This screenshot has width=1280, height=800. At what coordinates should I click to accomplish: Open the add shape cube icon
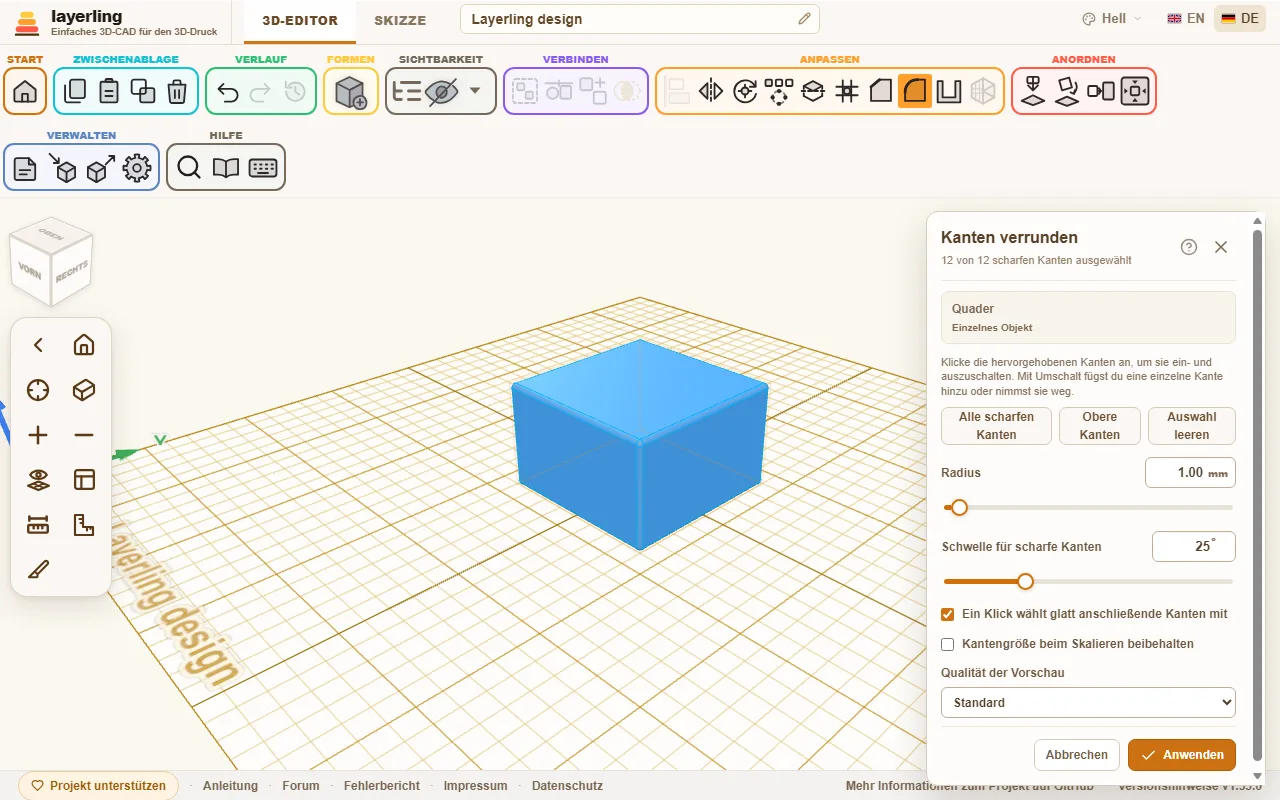[351, 92]
